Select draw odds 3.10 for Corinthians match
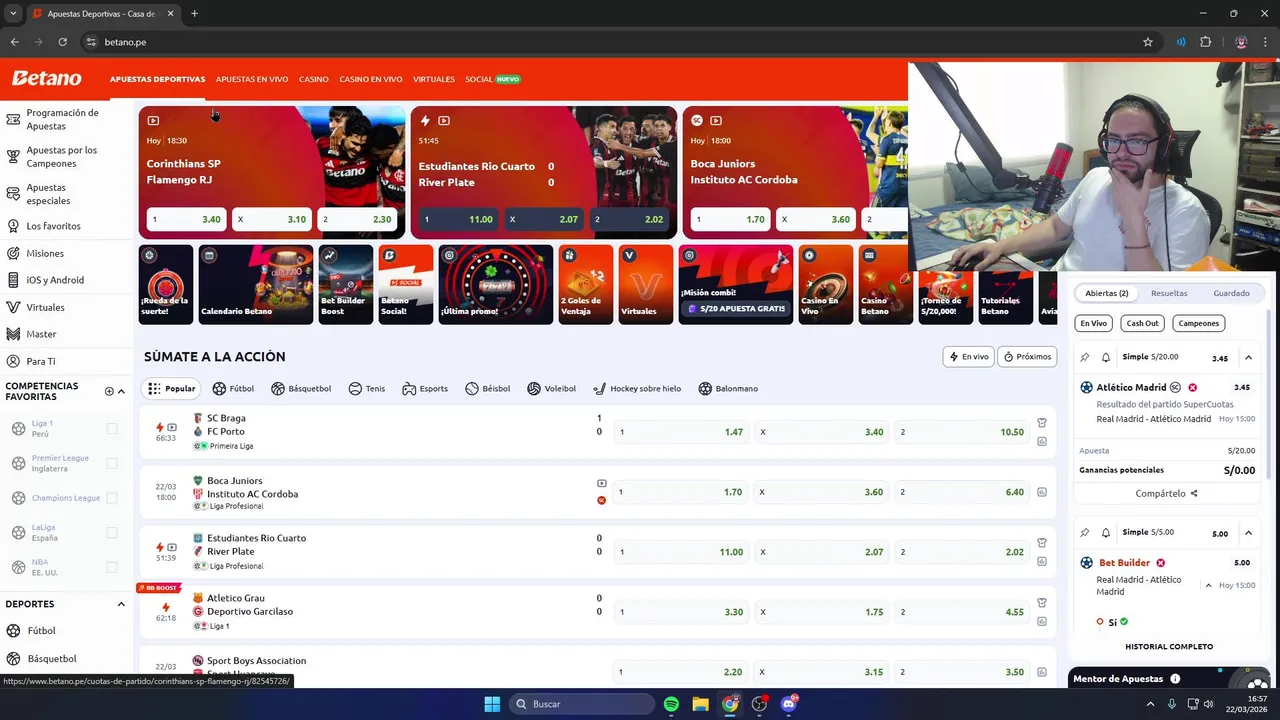This screenshot has width=1280, height=720. coord(272,219)
